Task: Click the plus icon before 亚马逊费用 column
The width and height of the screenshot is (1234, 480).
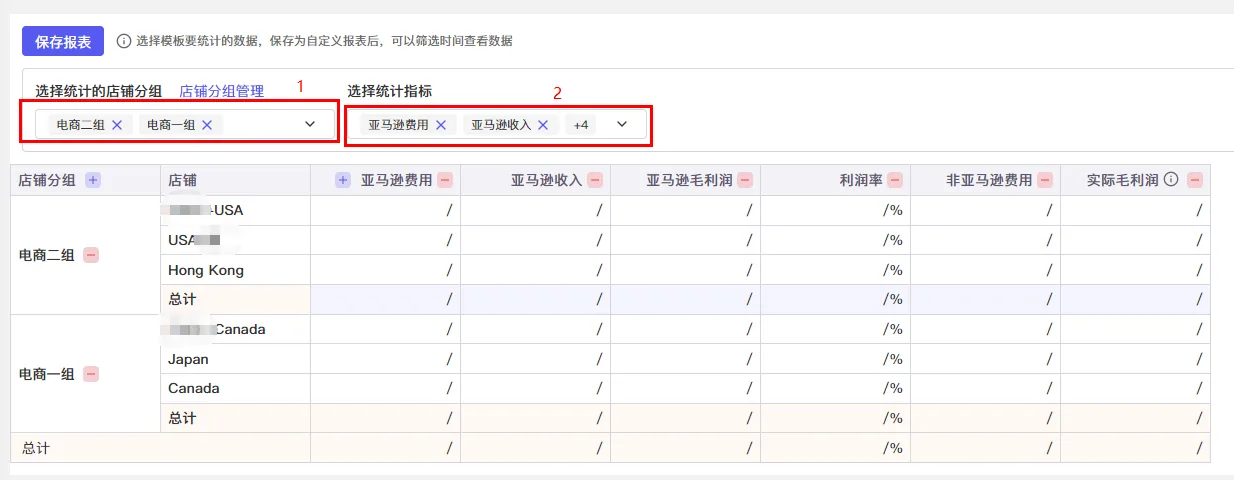Action: click(343, 180)
